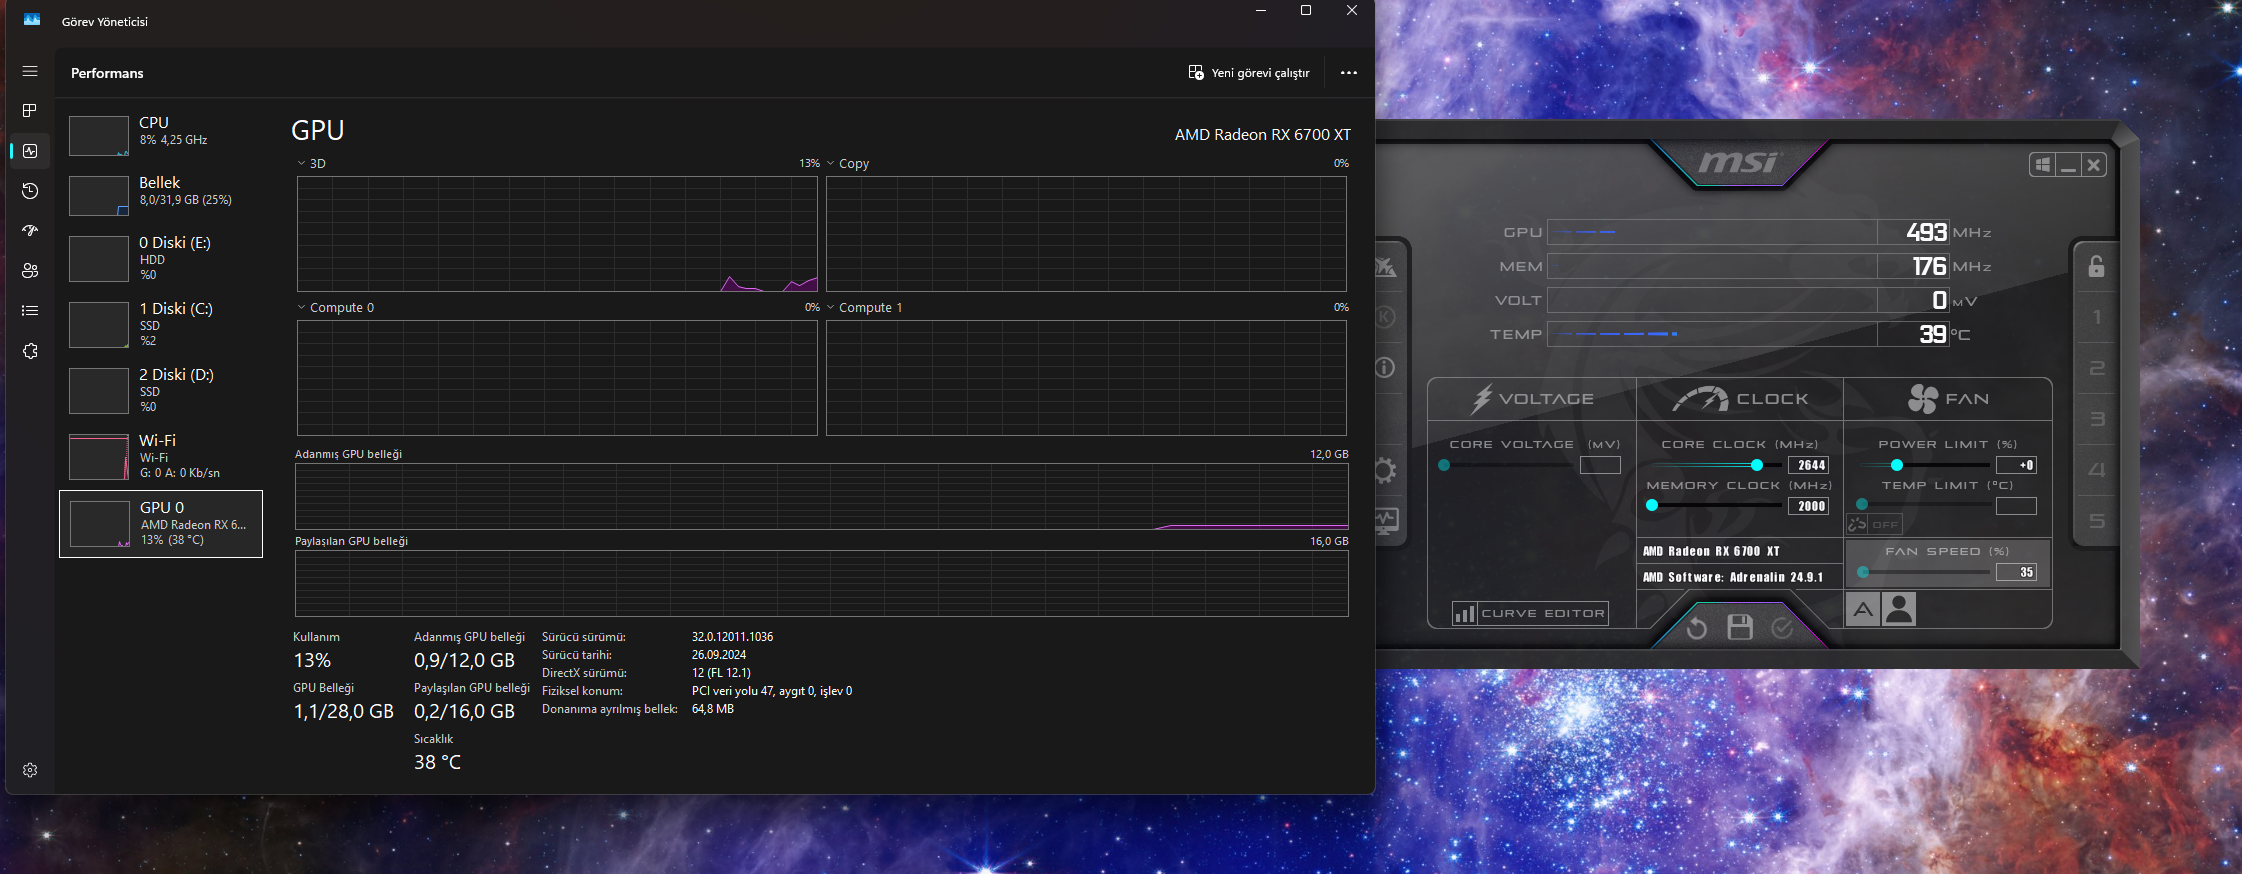Open Task Manager settings gear
Screen dimensions: 2242x874
[30, 770]
